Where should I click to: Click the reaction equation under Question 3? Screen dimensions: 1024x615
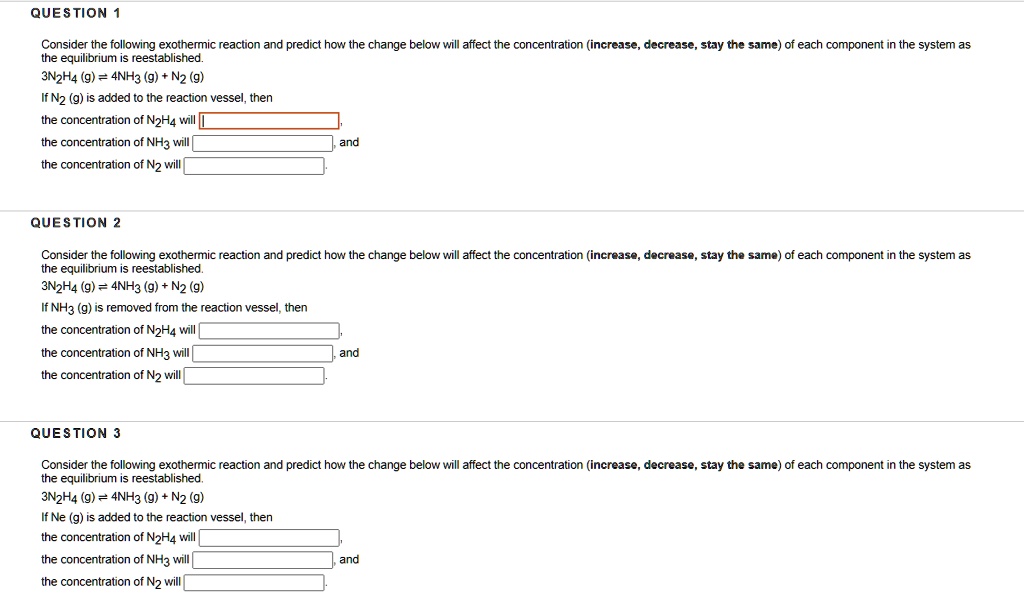click(123, 497)
